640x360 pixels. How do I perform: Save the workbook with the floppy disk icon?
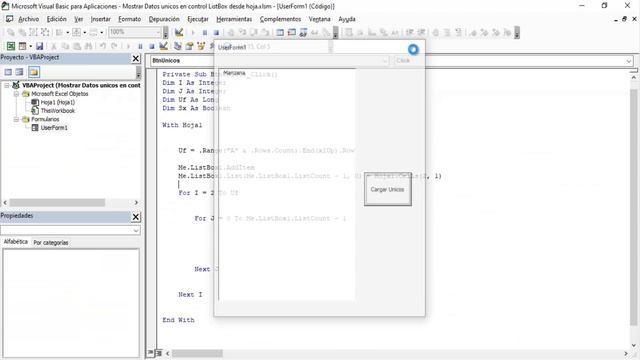point(39,46)
